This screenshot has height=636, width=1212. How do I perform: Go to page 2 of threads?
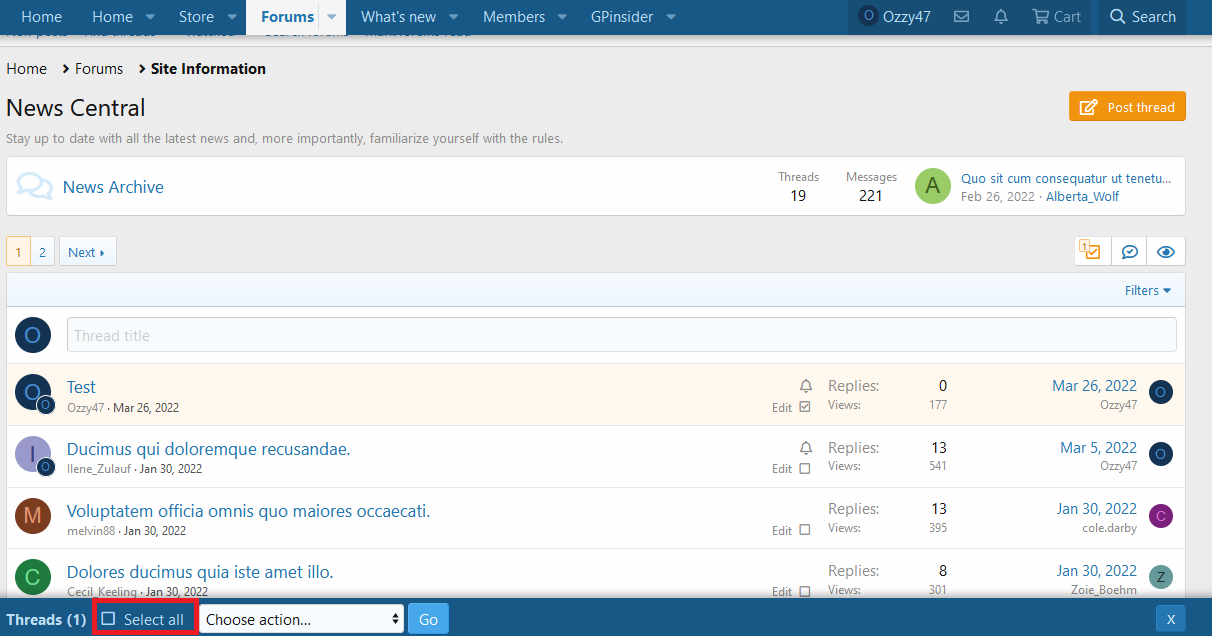[42, 252]
